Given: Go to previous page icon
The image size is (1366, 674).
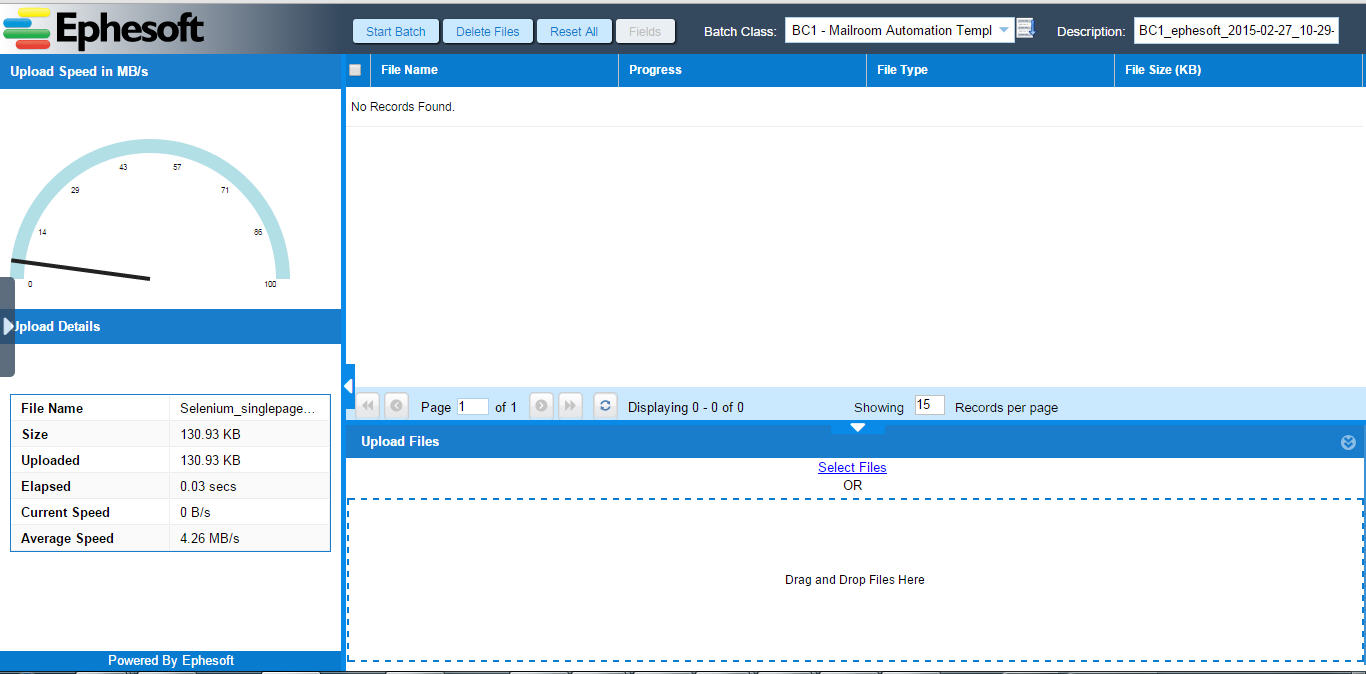Looking at the screenshot, I should click(396, 406).
